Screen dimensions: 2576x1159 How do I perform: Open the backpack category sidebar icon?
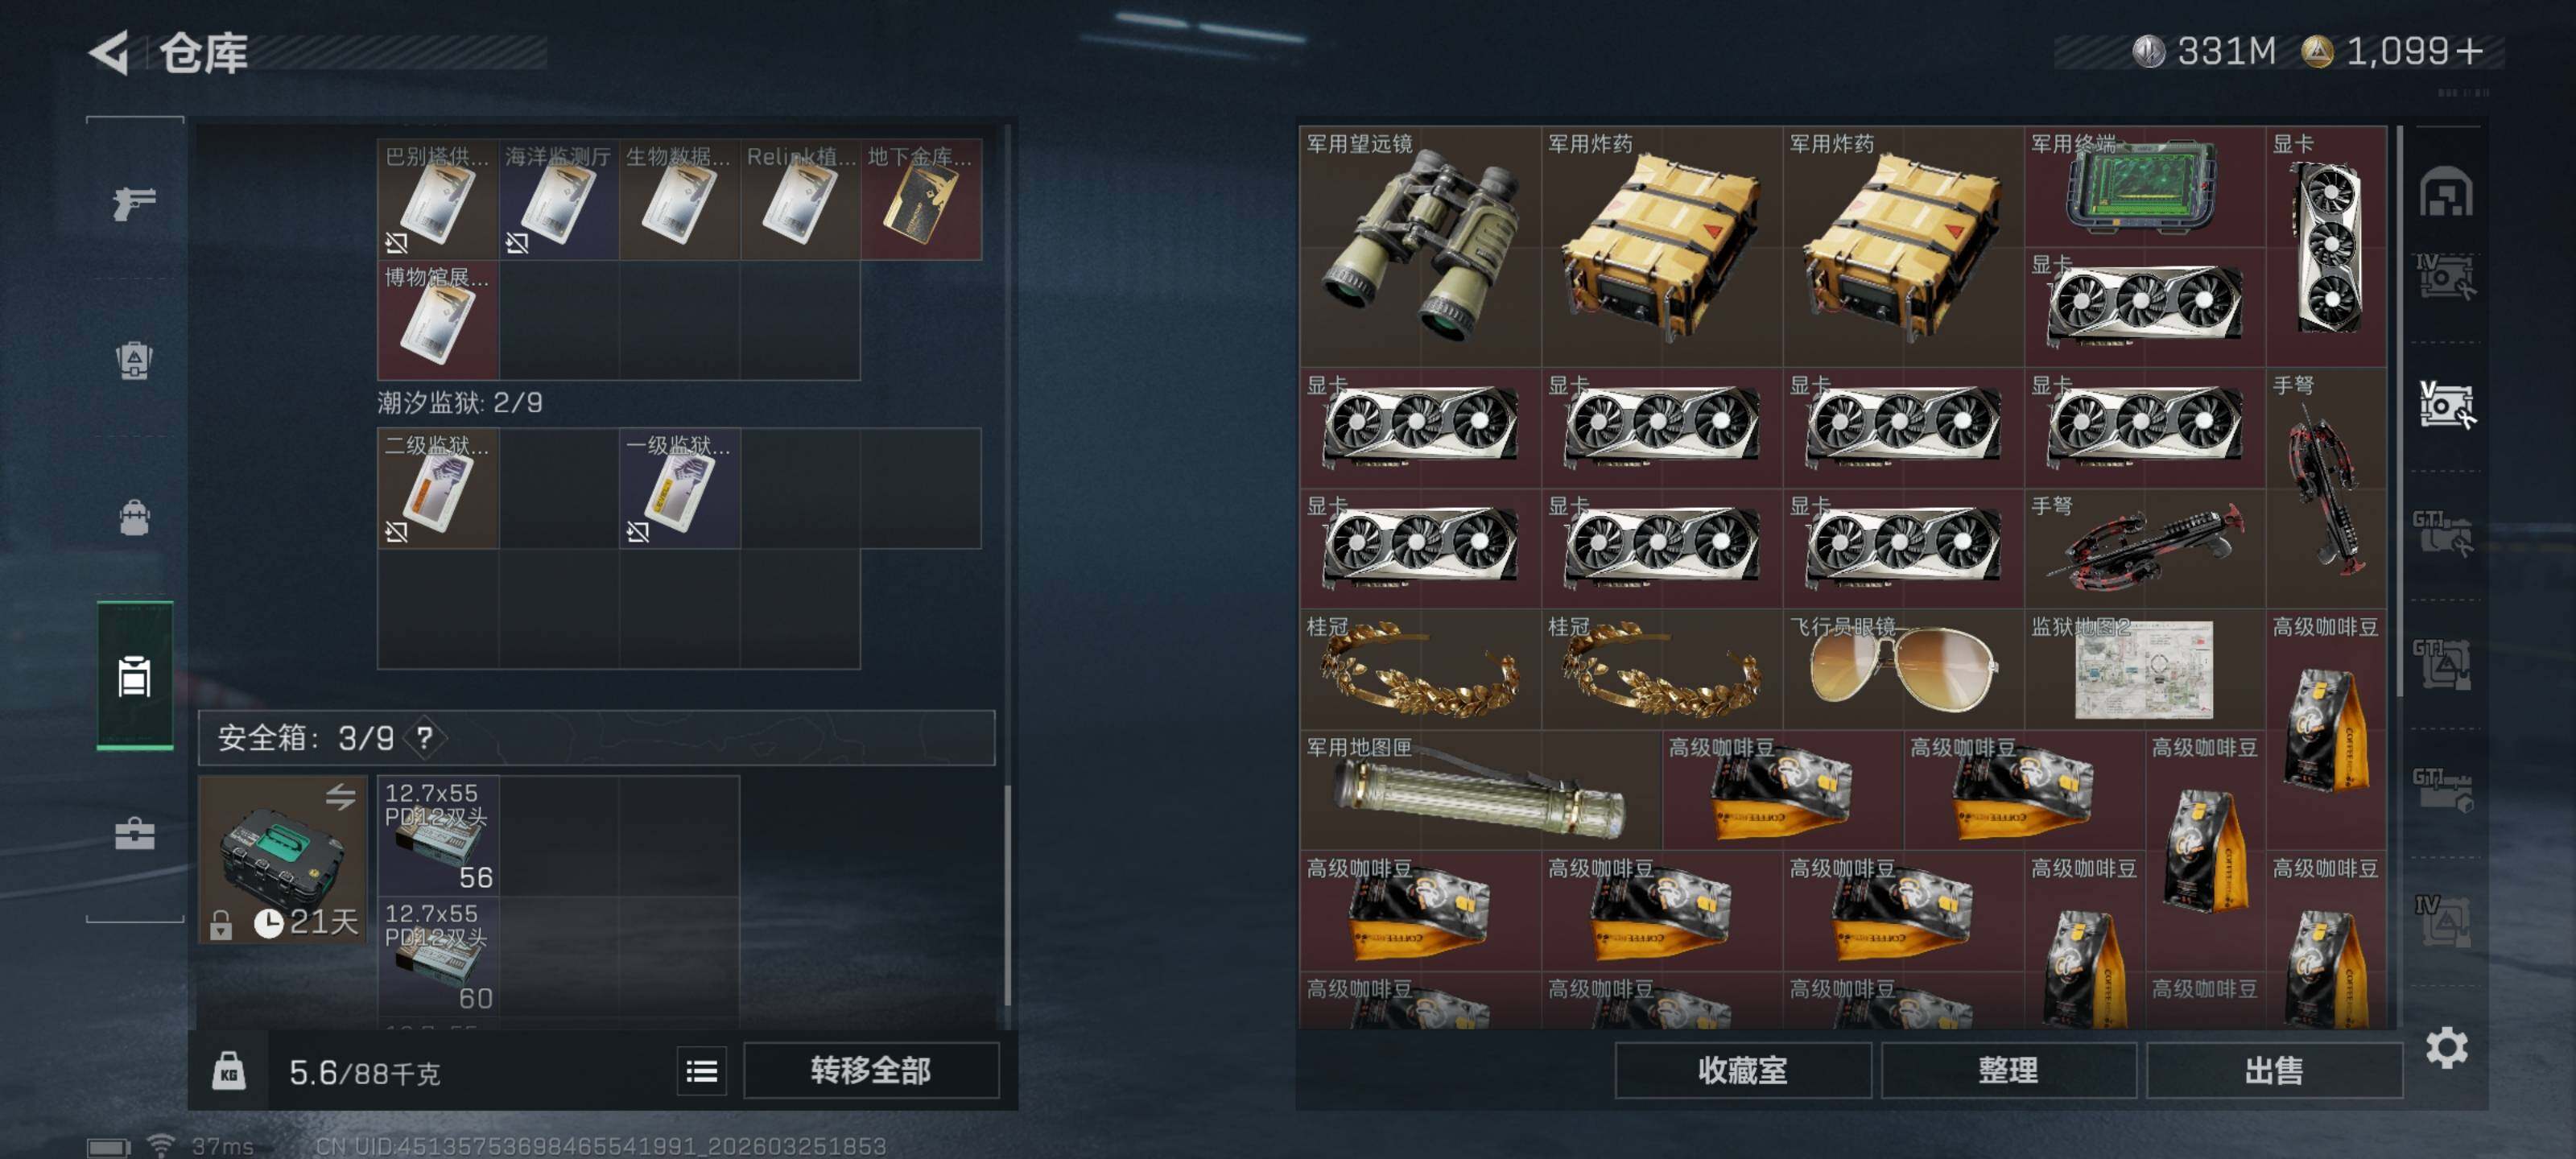(x=134, y=517)
